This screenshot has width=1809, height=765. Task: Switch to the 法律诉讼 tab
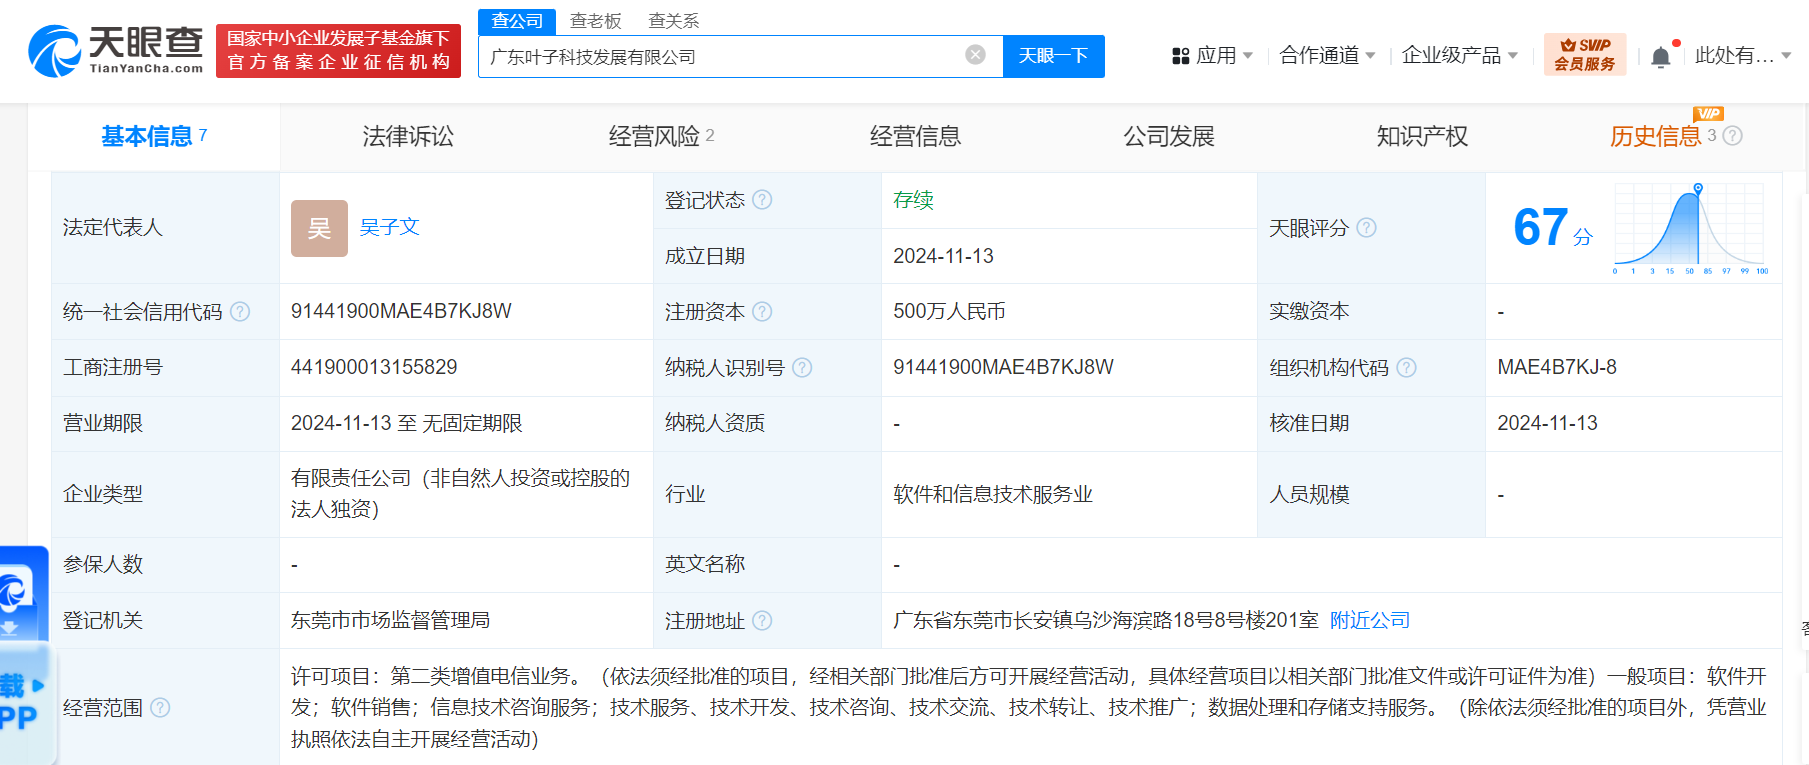click(408, 137)
